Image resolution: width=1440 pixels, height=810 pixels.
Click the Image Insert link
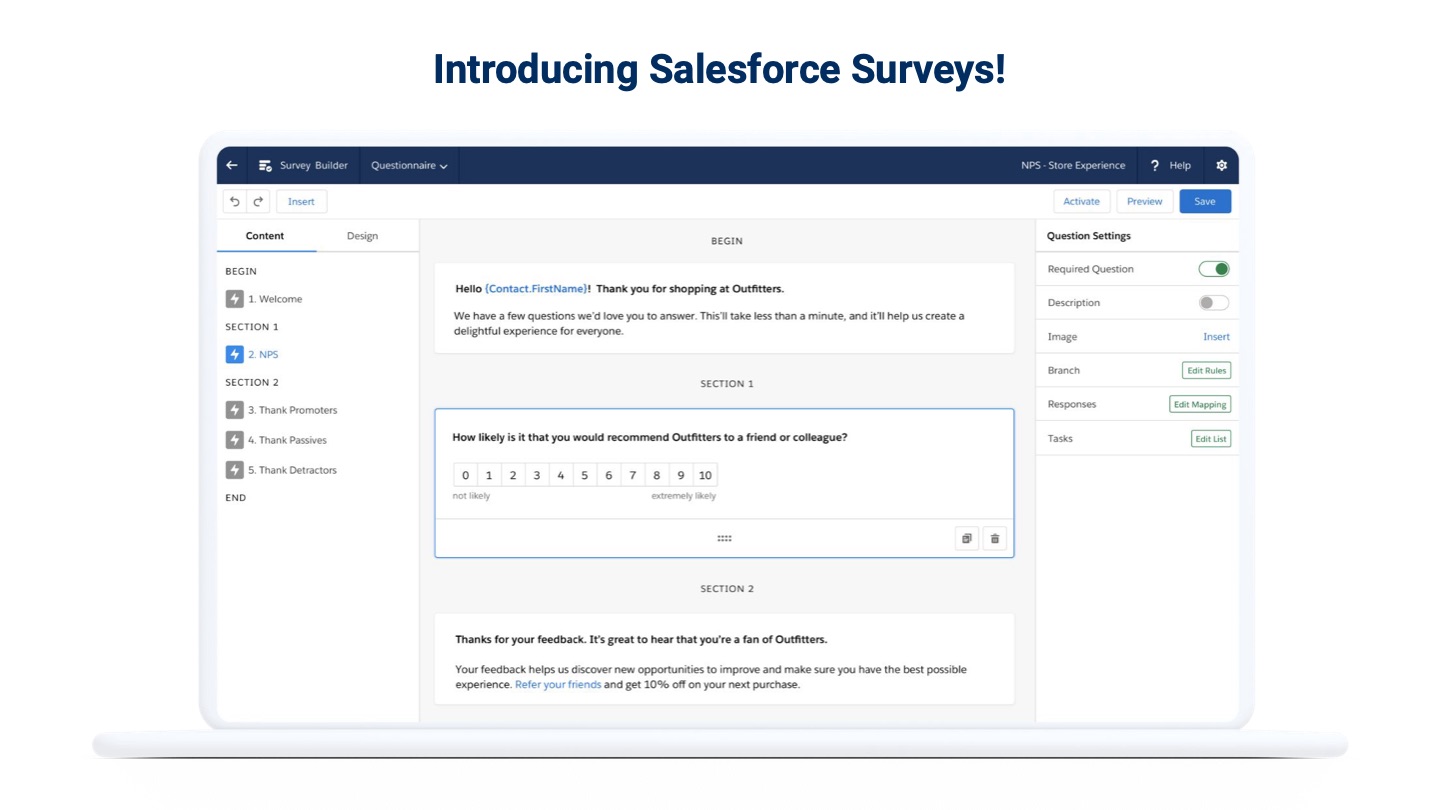point(1216,337)
